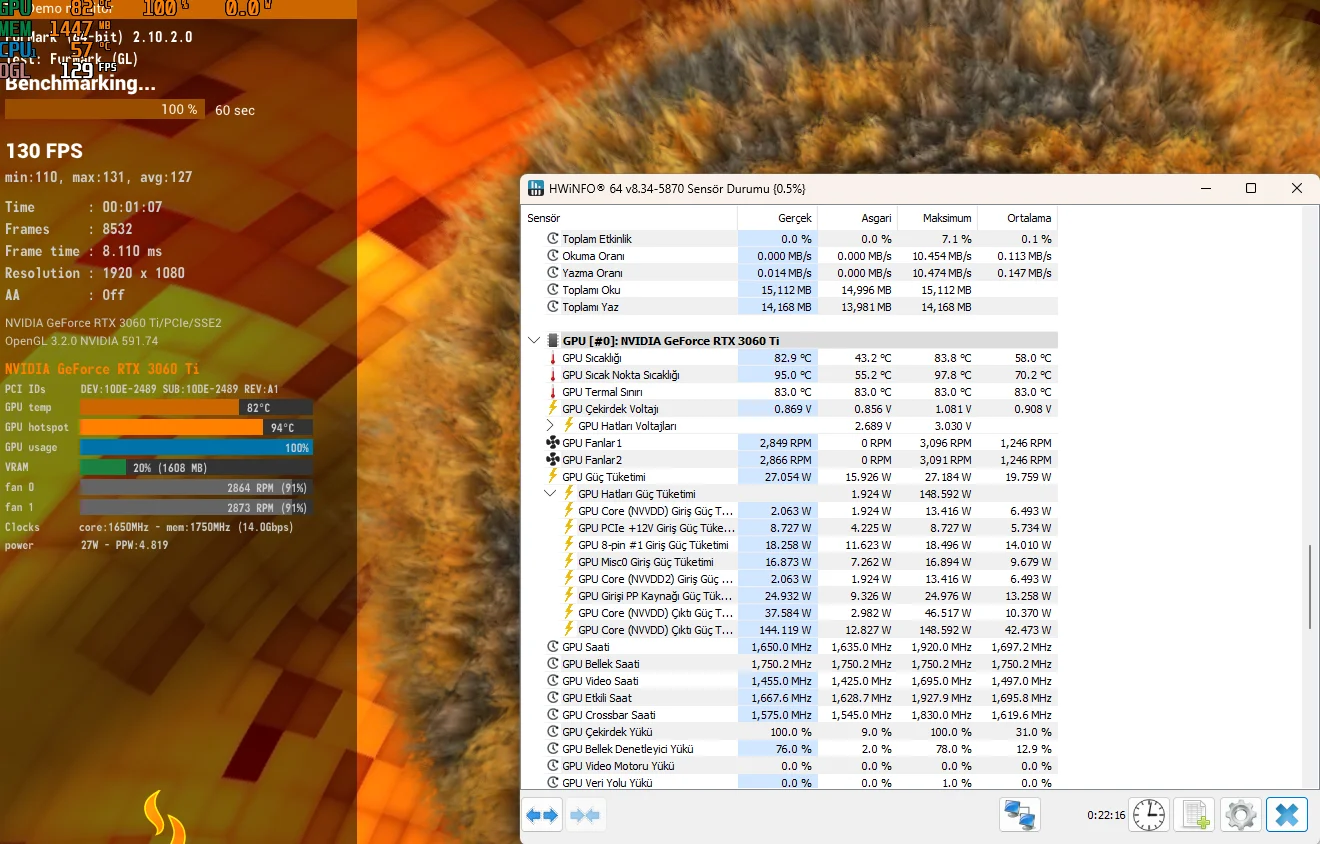Select the GPU Video Motoru Yükü row label

click(x=618, y=766)
